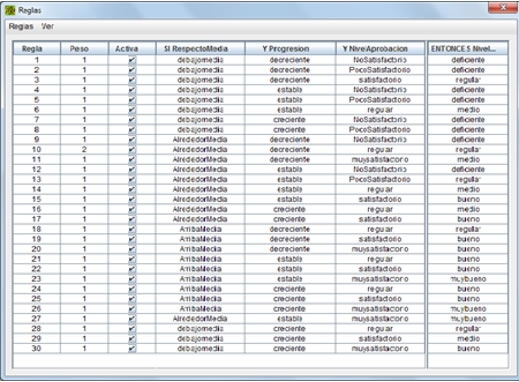Toggle the Activa checkbox for rule 19
Image resolution: width=519 pixels, height=382 pixels.
coord(132,239)
